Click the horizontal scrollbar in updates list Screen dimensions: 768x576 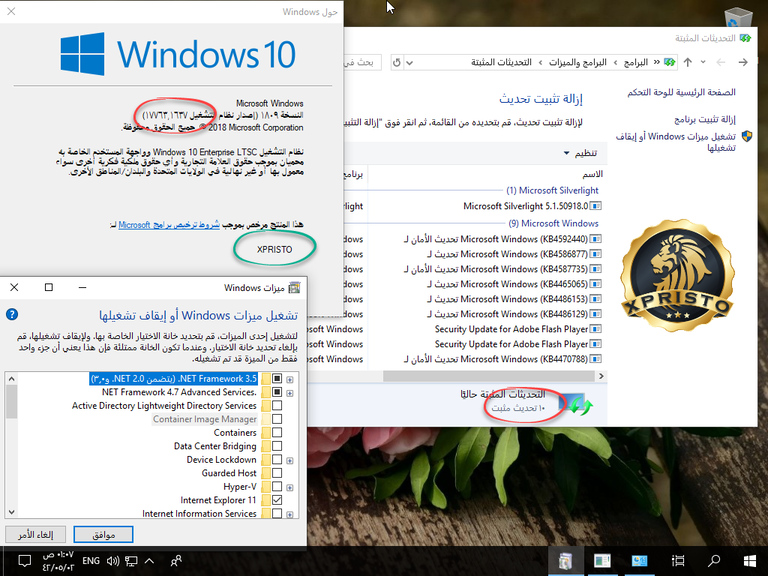click(488, 376)
